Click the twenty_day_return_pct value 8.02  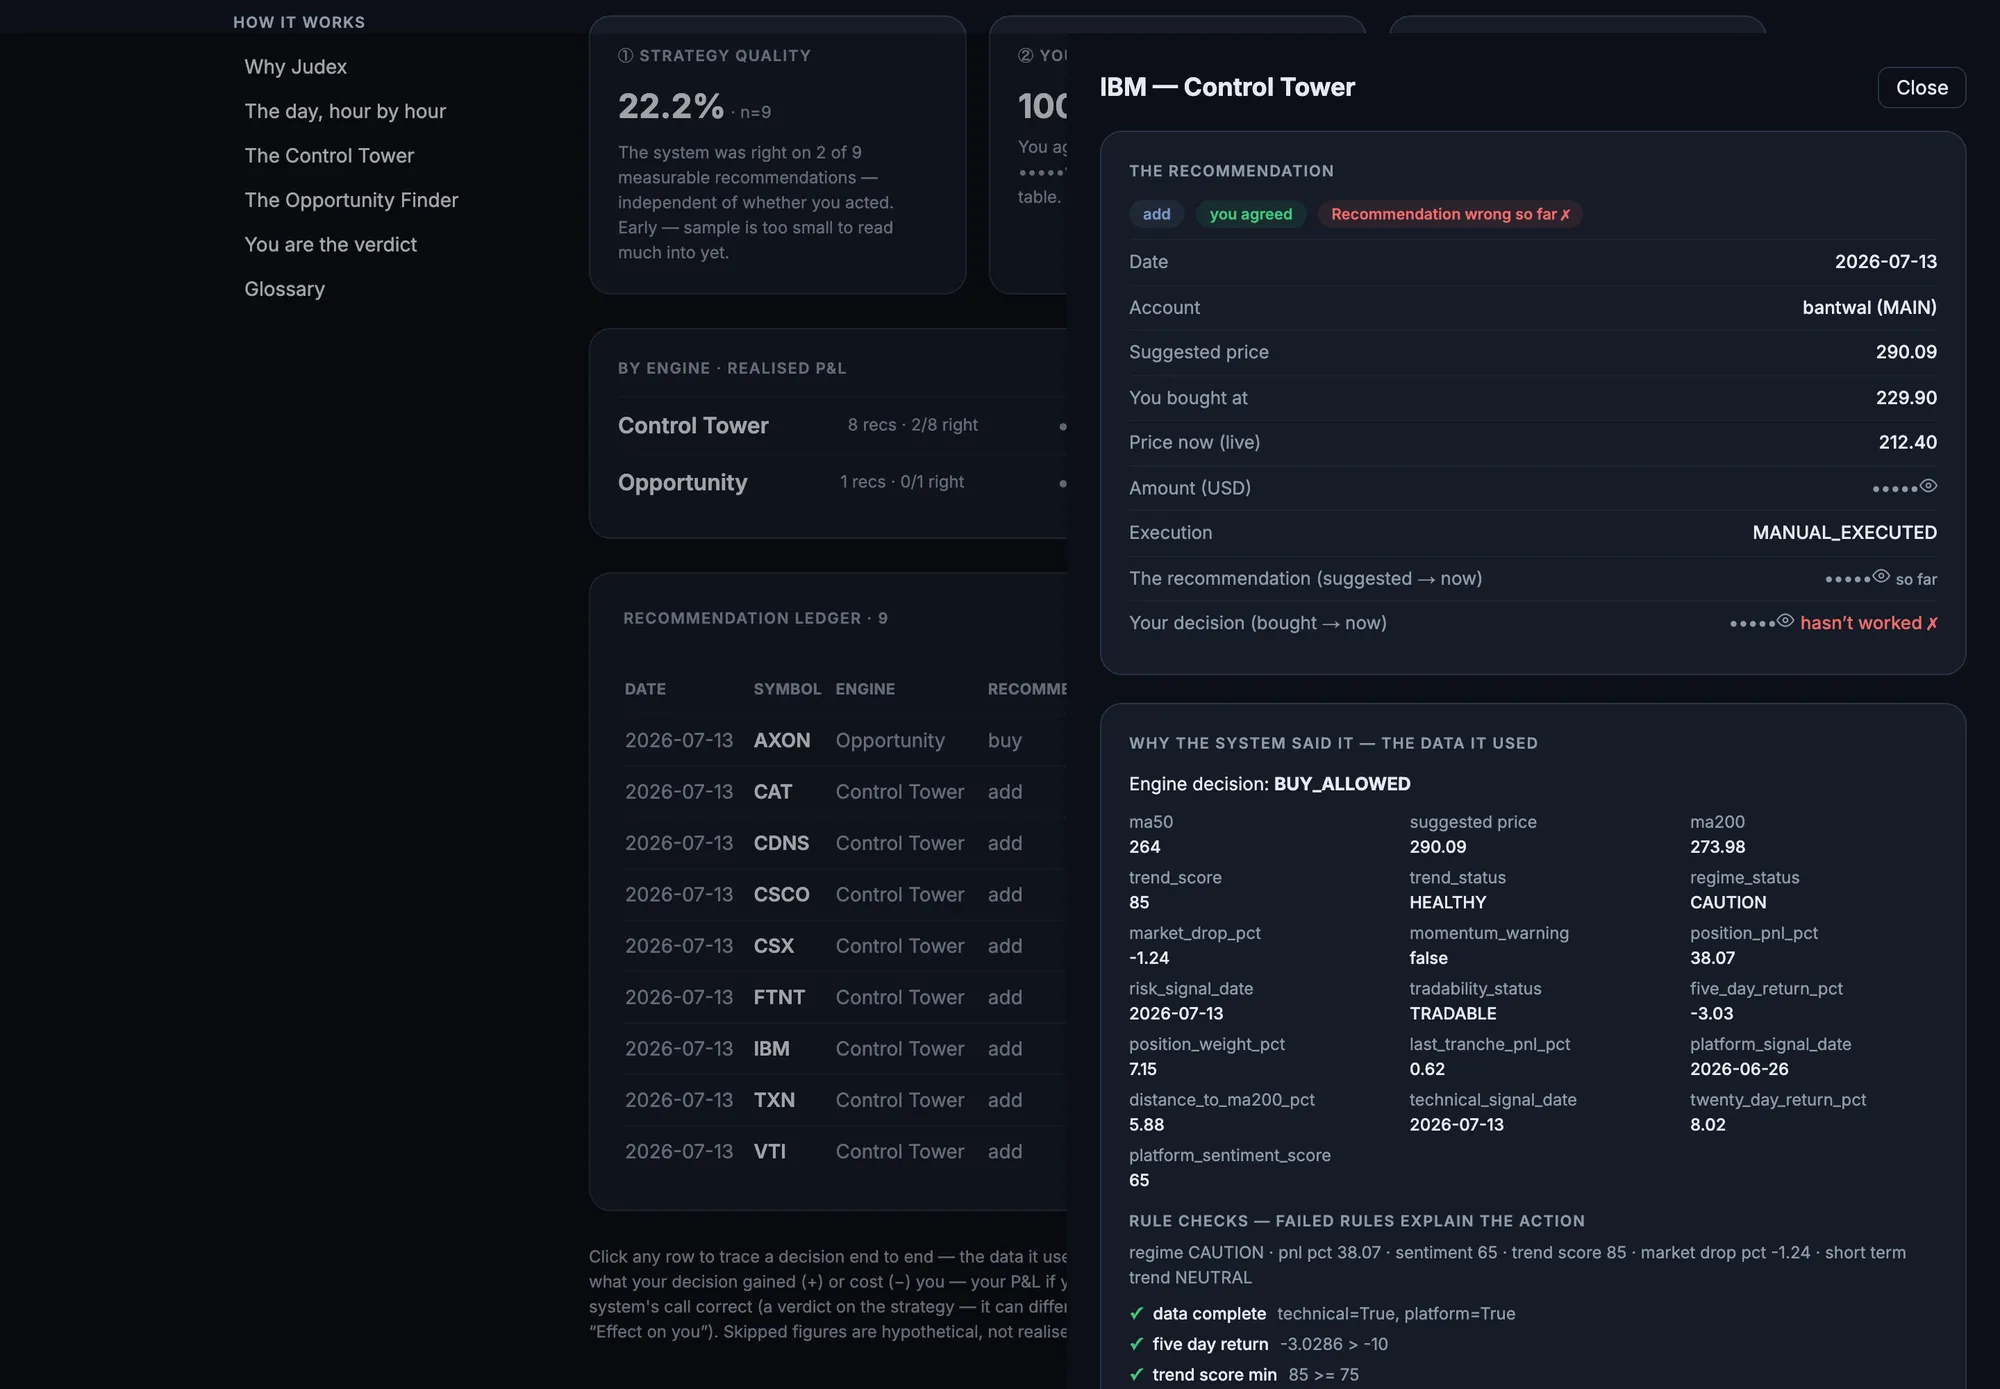(1707, 1124)
